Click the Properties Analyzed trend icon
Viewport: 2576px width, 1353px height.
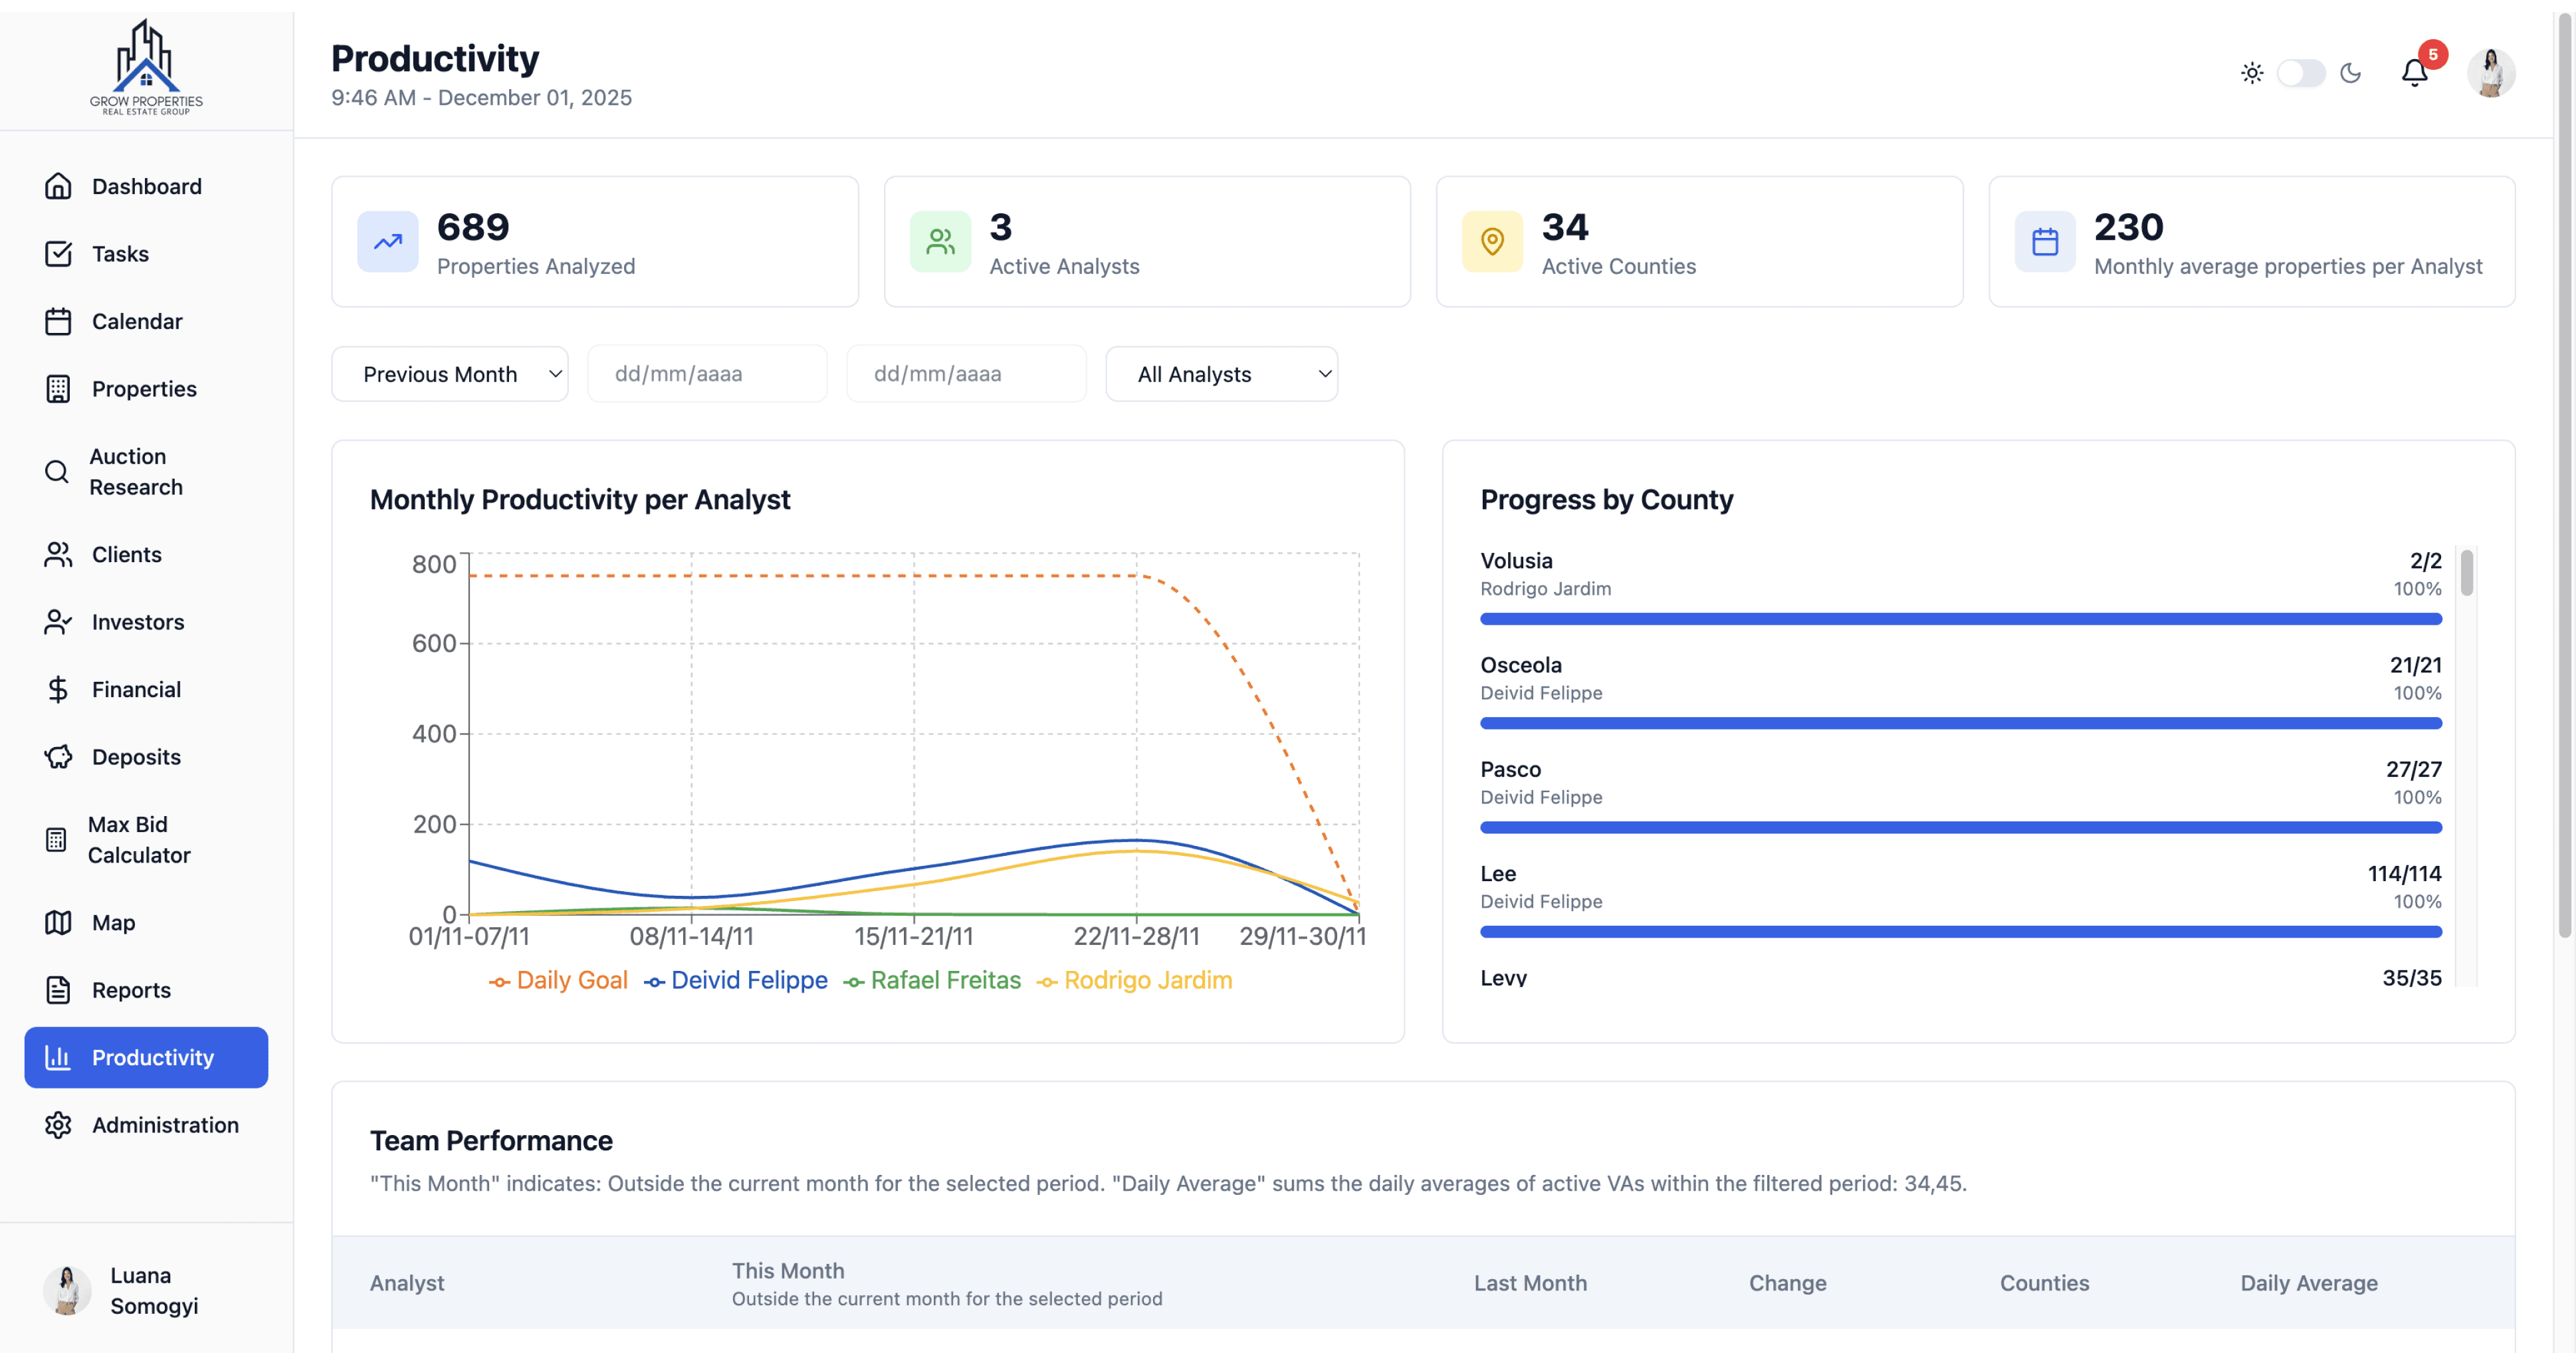(x=388, y=242)
